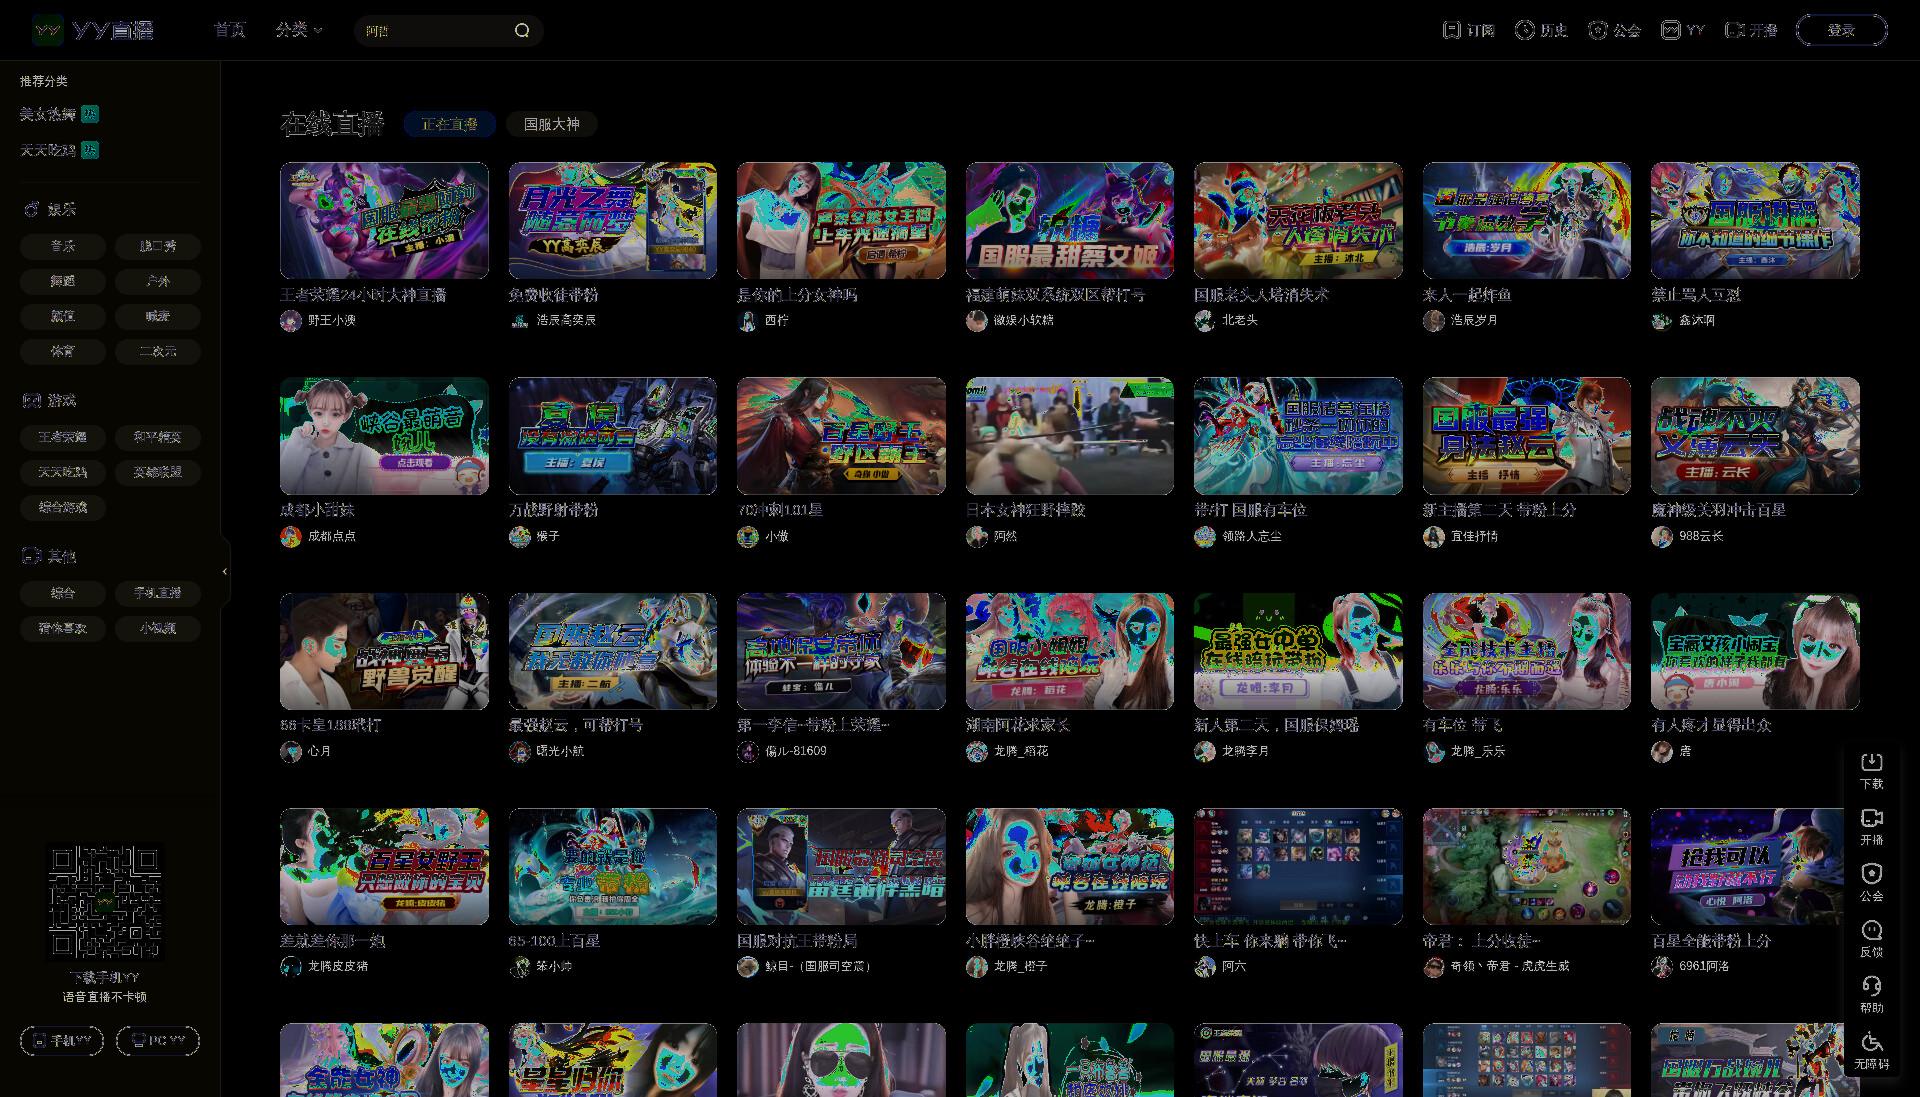Expand the 分类 category dropdown

pyautogui.click(x=299, y=30)
